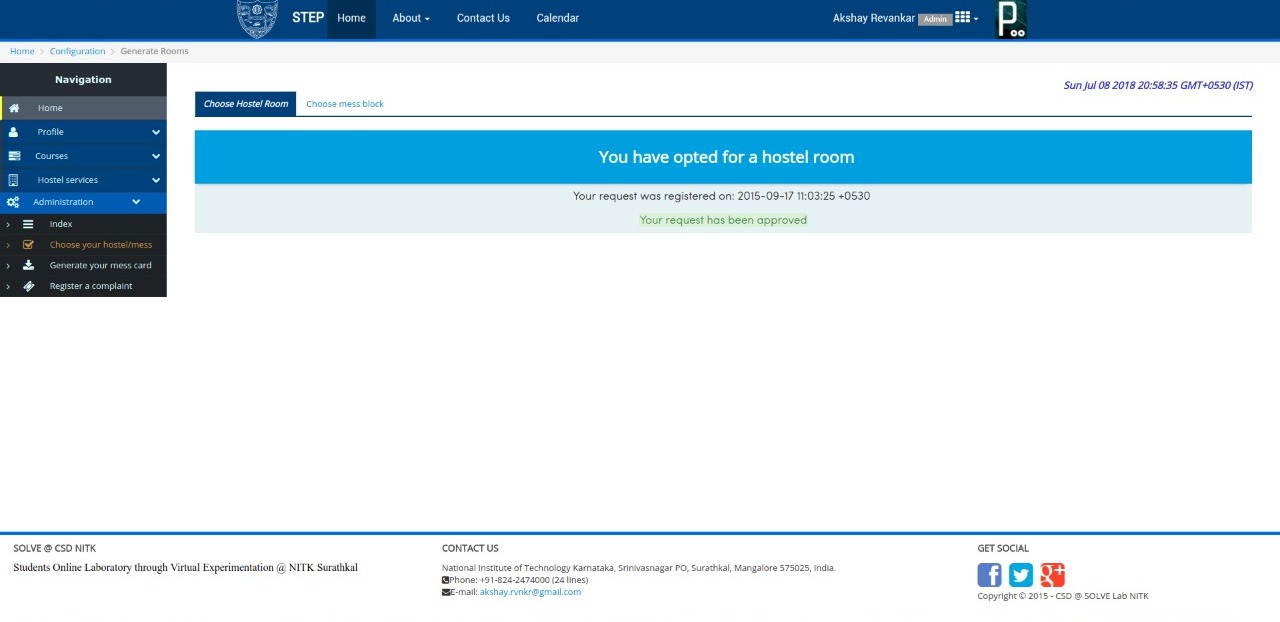Click the ticket icon for Register a complaint
1280x622 pixels.
[x=28, y=286]
